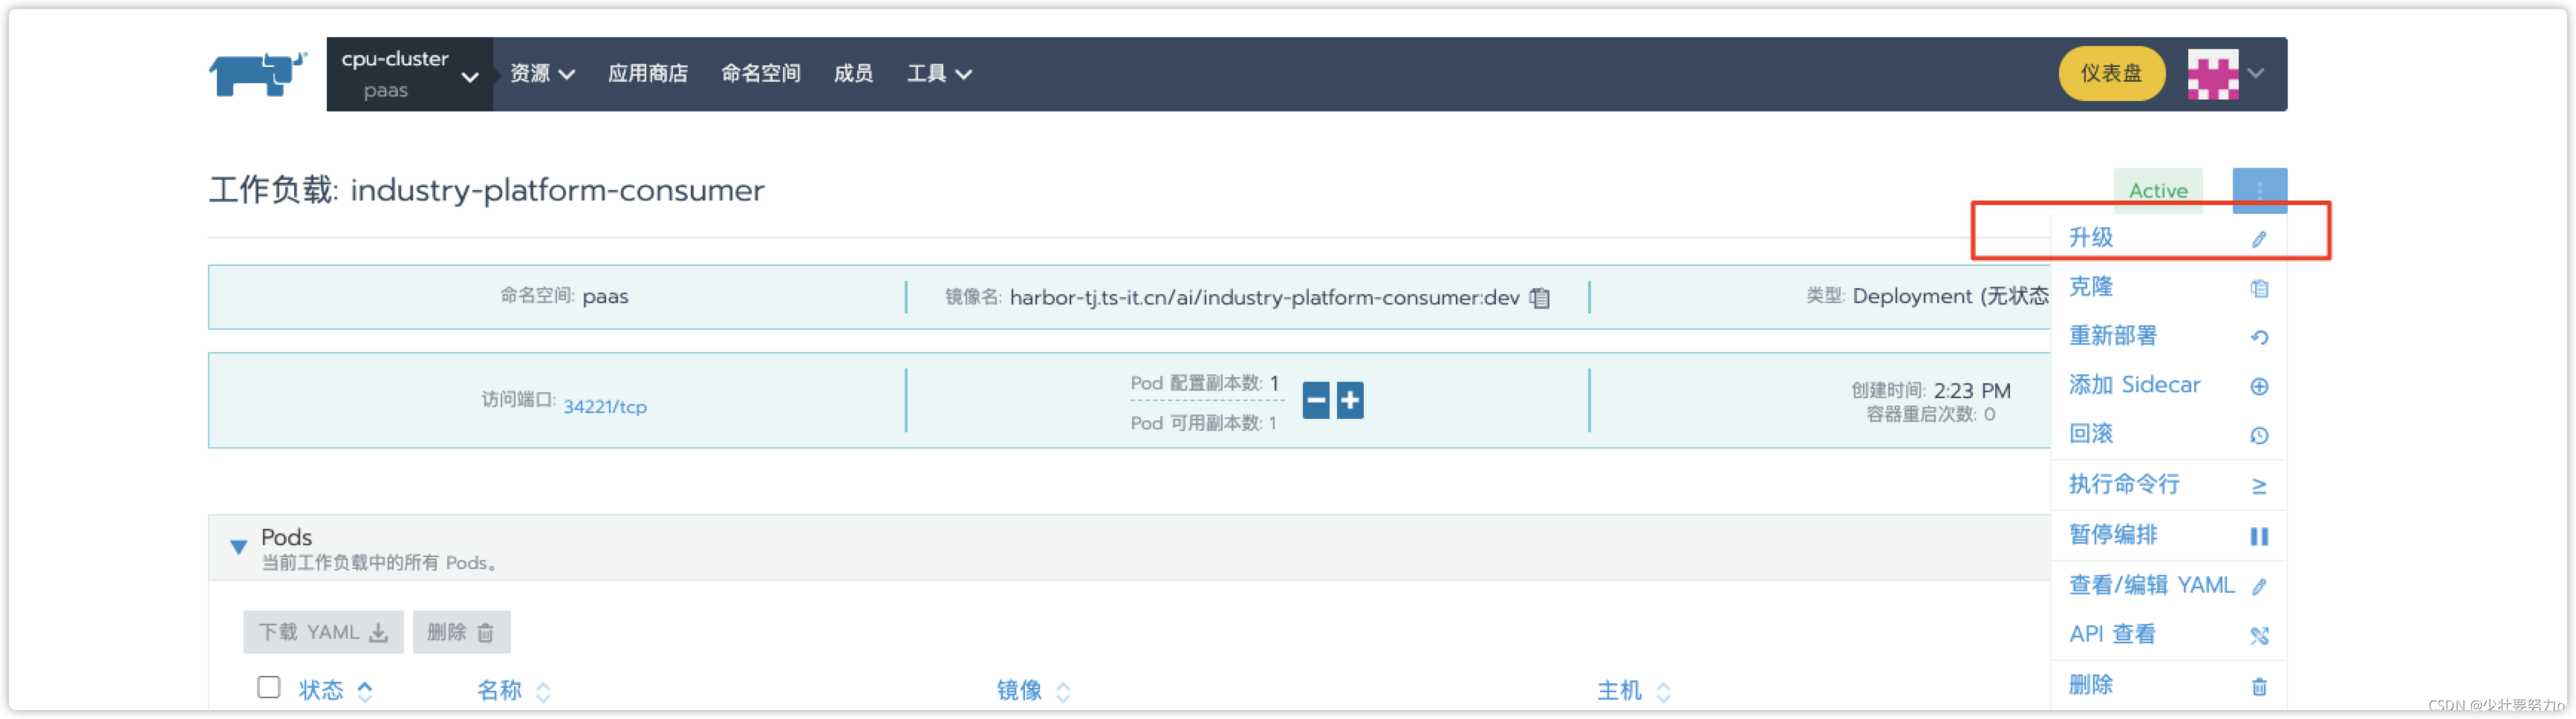Open the user avatar menu
The width and height of the screenshot is (2576, 719).
tap(2224, 74)
